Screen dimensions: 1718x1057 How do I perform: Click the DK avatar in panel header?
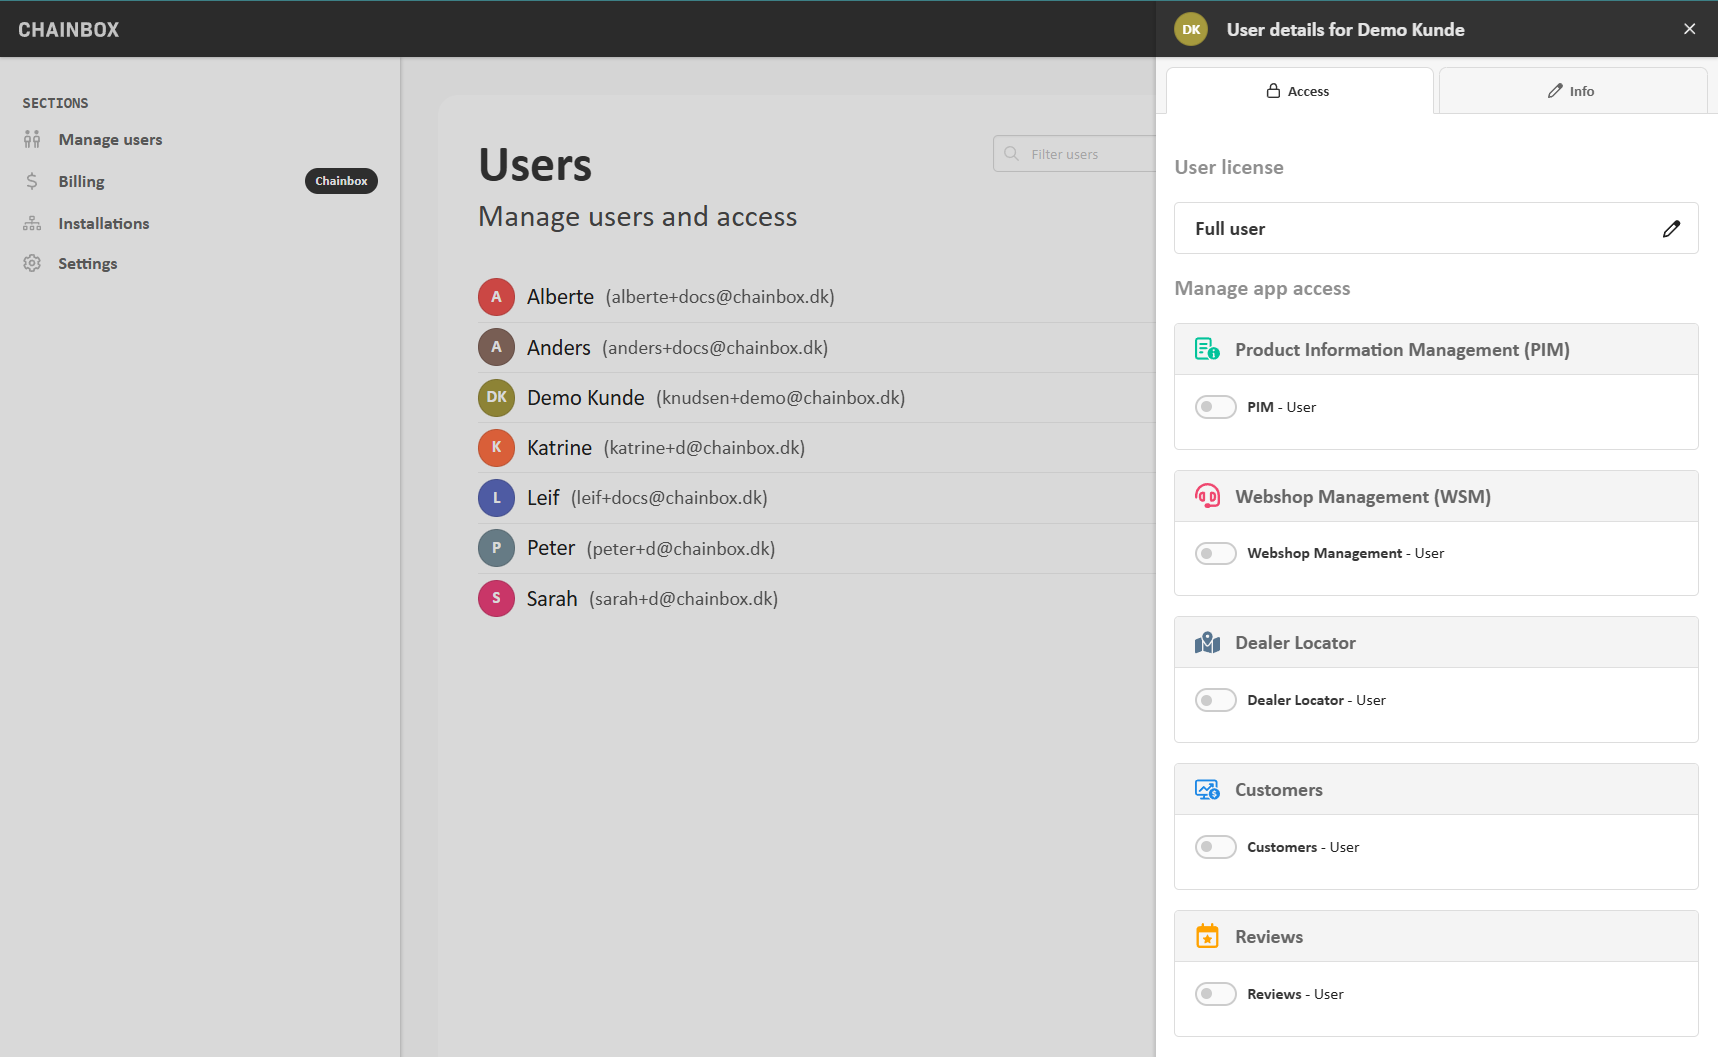(1191, 30)
